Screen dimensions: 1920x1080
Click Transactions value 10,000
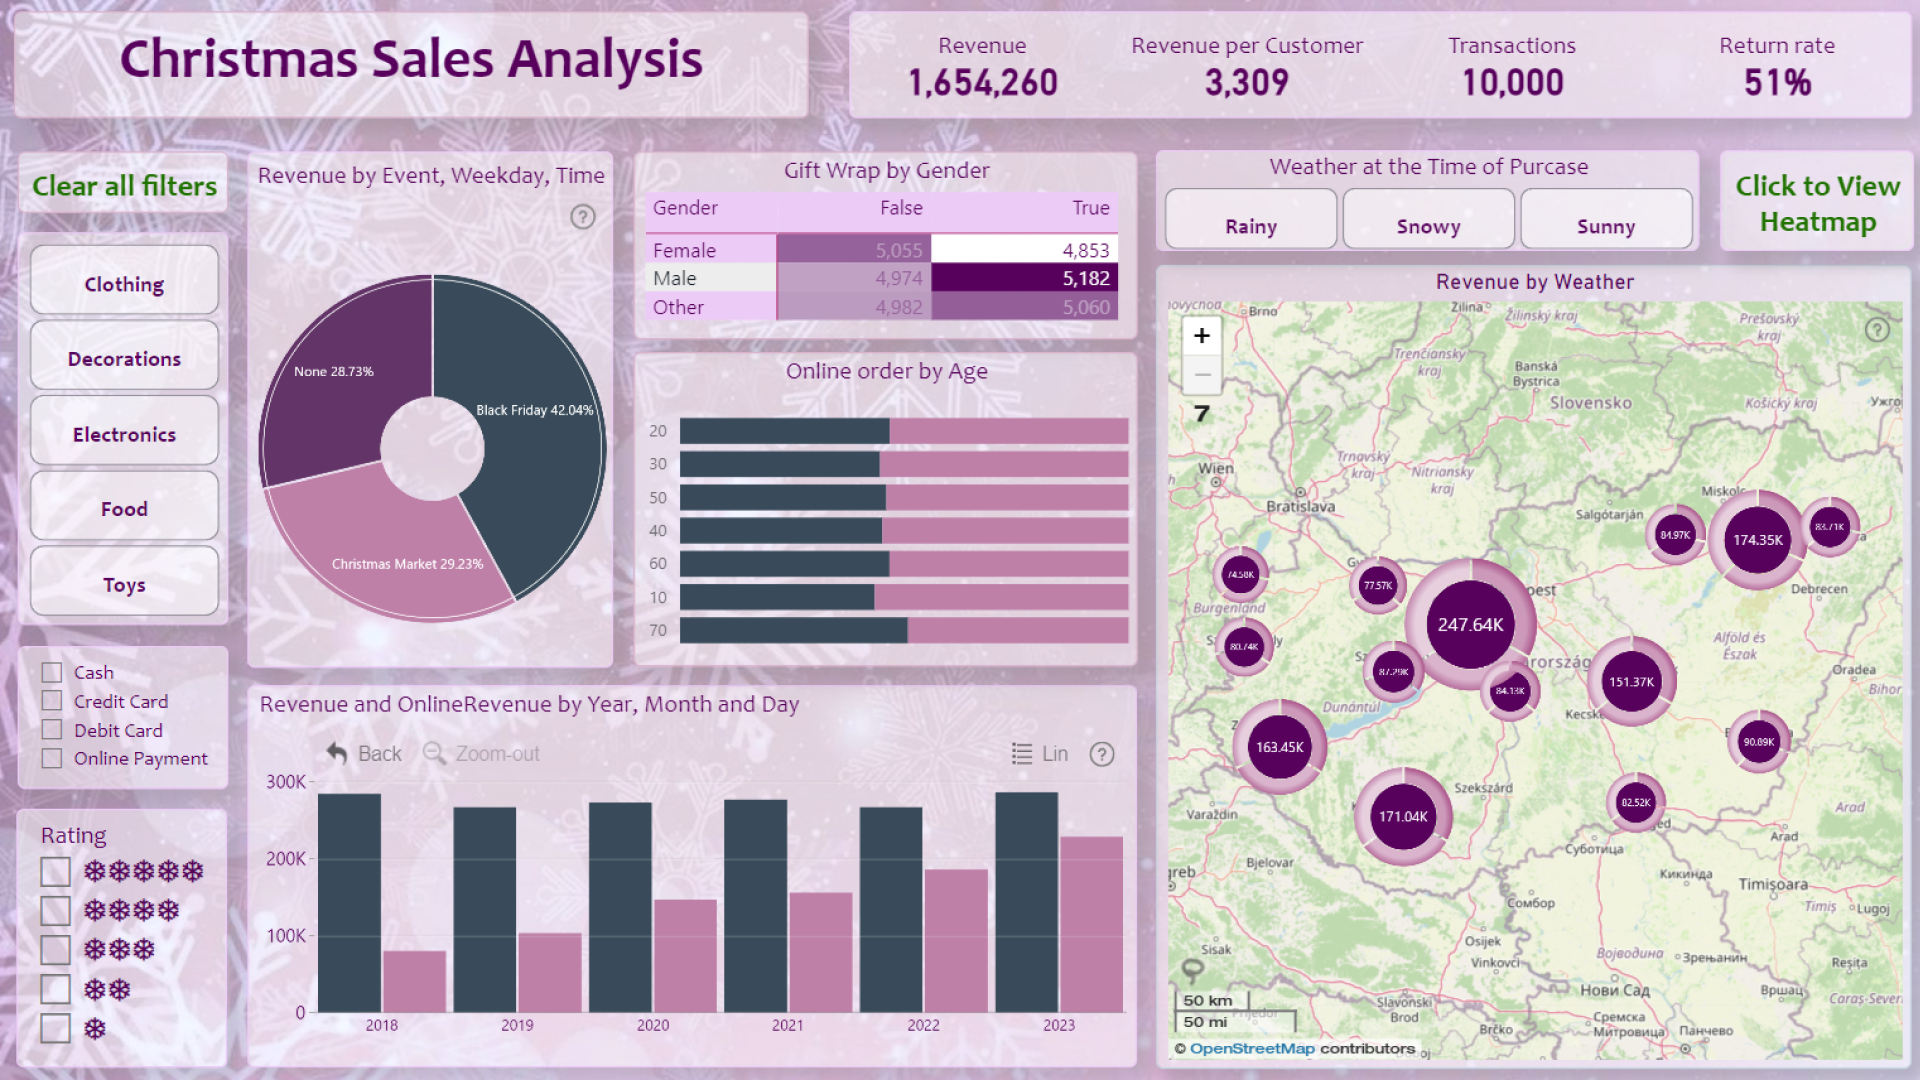point(1512,82)
